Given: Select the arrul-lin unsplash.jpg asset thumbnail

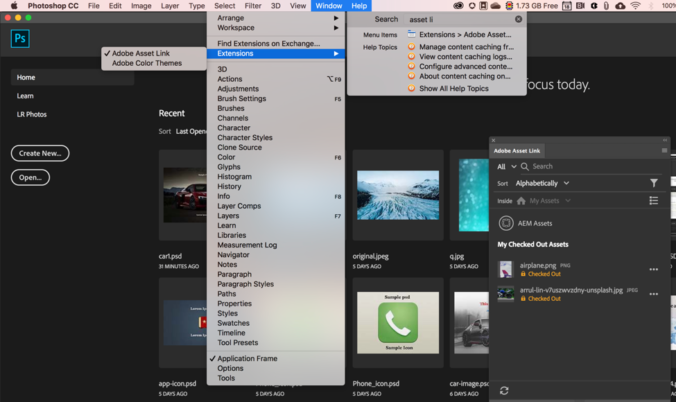Looking at the screenshot, I should [x=506, y=294].
